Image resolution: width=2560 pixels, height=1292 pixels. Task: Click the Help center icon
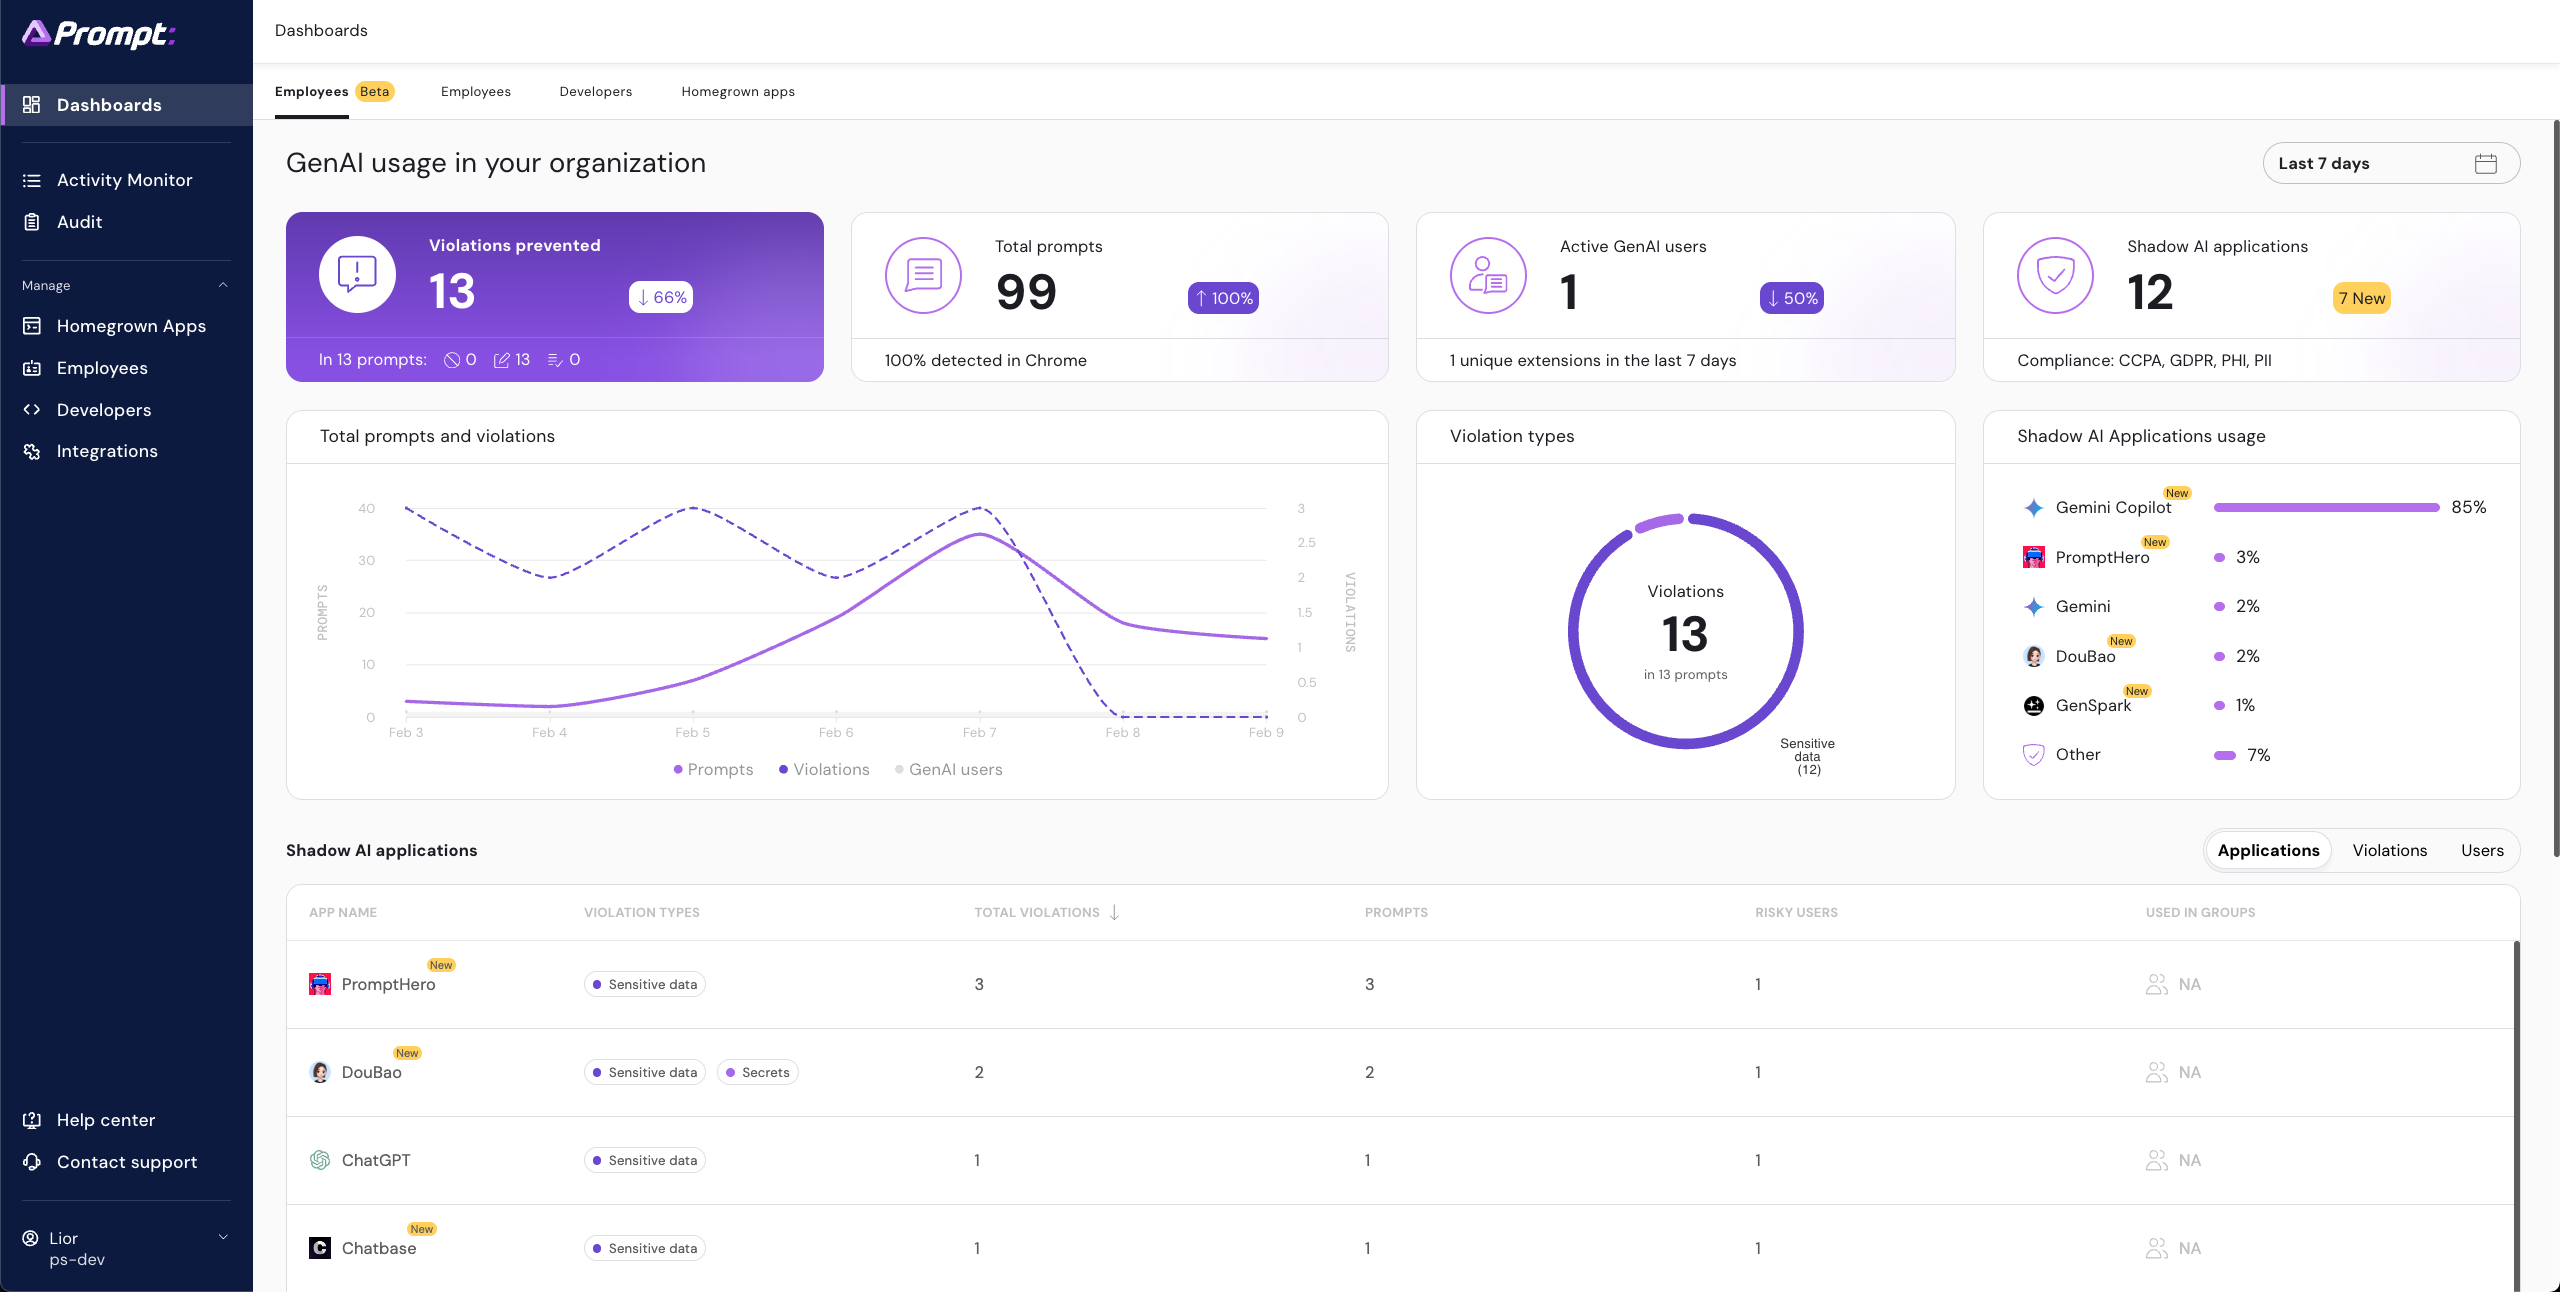click(32, 1120)
